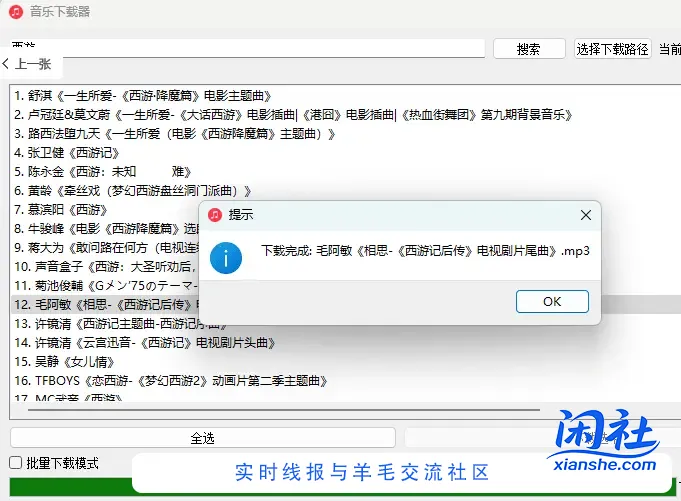Select song 1 舒淇《一生所爱》

[x=143, y=96]
